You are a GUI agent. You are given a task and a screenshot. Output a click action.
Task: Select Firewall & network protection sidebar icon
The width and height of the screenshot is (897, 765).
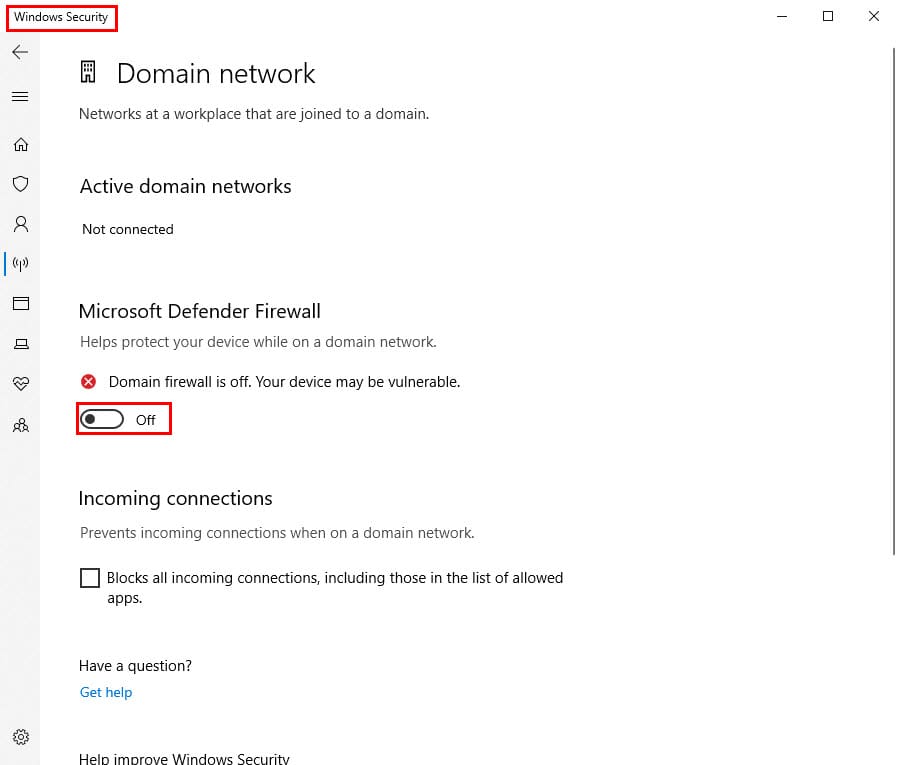(20, 264)
